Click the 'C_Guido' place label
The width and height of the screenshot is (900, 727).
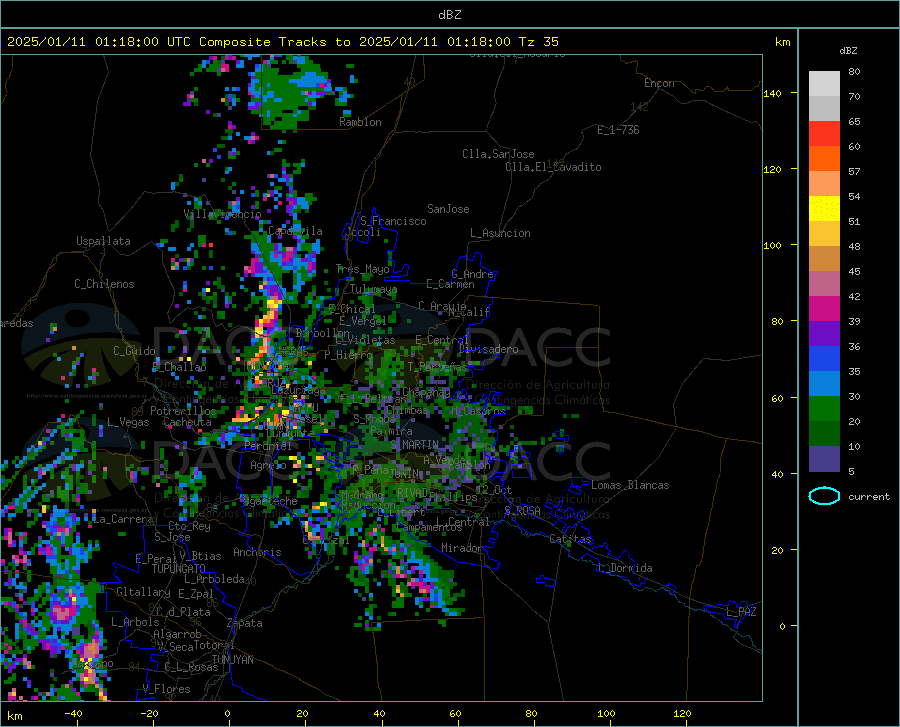pyautogui.click(x=134, y=351)
